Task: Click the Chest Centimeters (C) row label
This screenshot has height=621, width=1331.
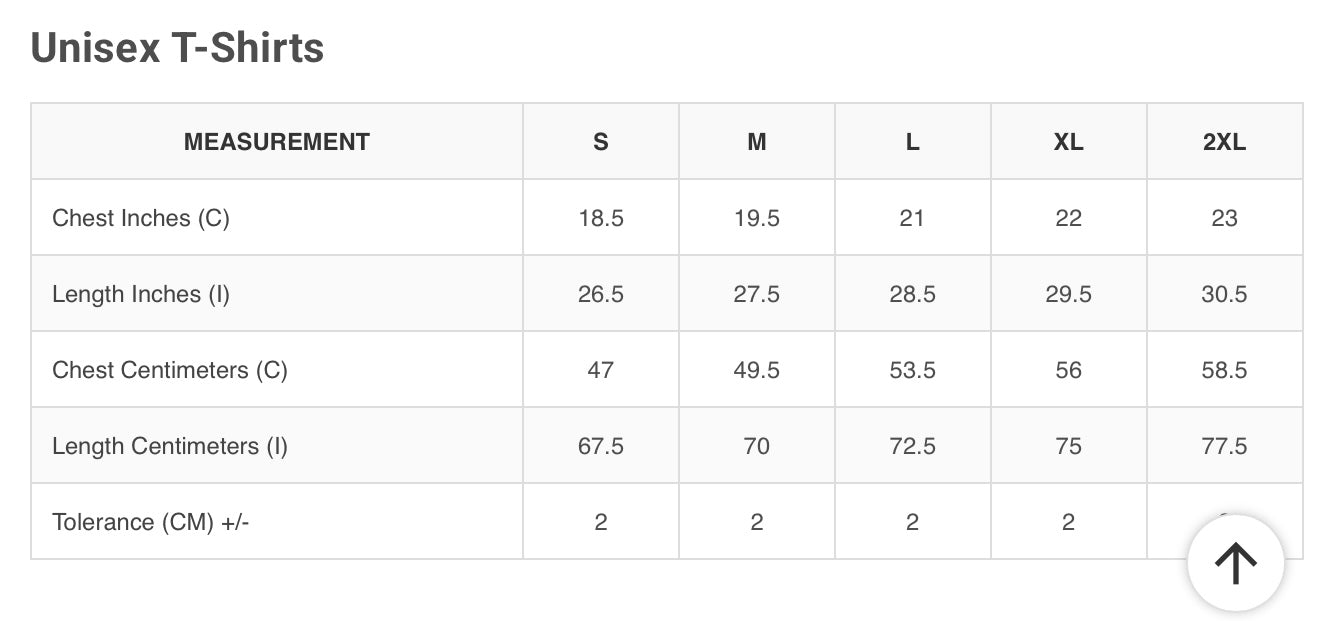Action: point(170,370)
